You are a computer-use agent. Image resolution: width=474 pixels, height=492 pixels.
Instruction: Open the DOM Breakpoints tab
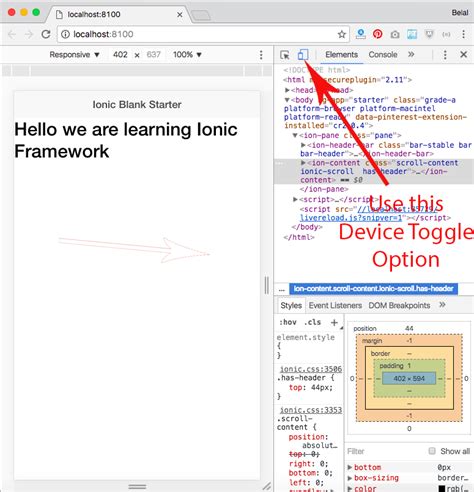[399, 305]
